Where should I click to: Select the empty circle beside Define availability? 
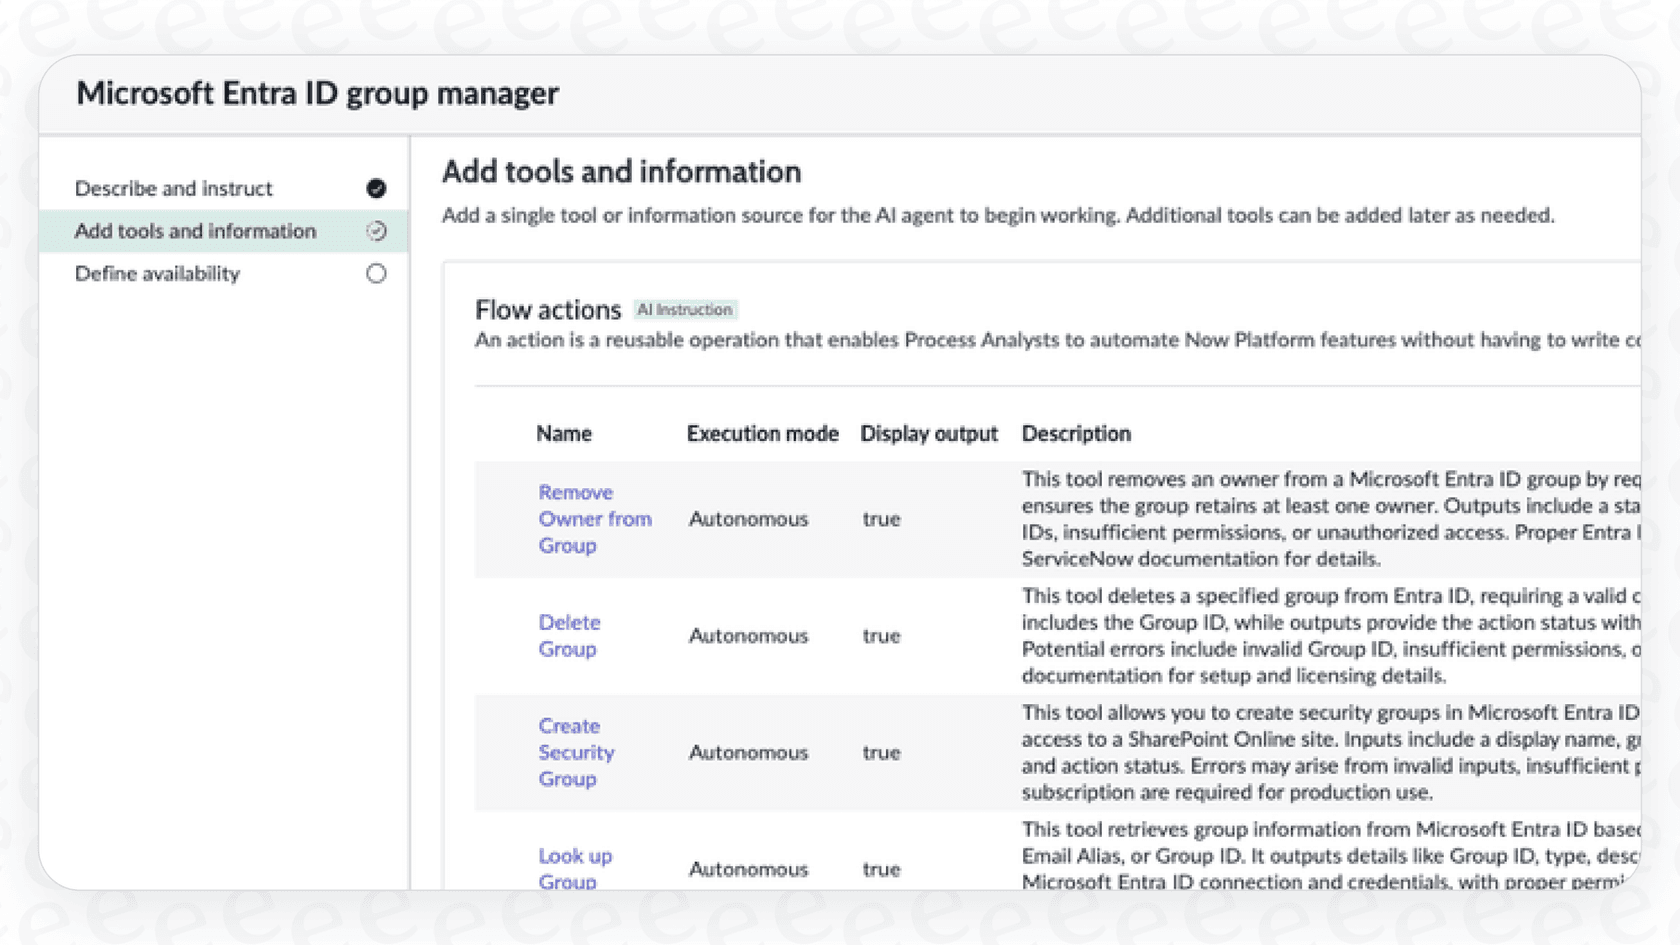click(376, 273)
